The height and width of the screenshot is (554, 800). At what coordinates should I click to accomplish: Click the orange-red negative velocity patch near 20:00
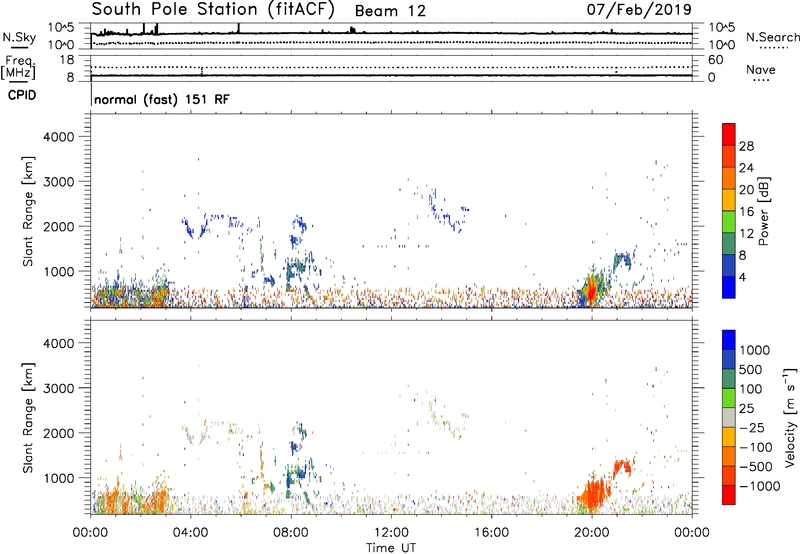[x=594, y=493]
